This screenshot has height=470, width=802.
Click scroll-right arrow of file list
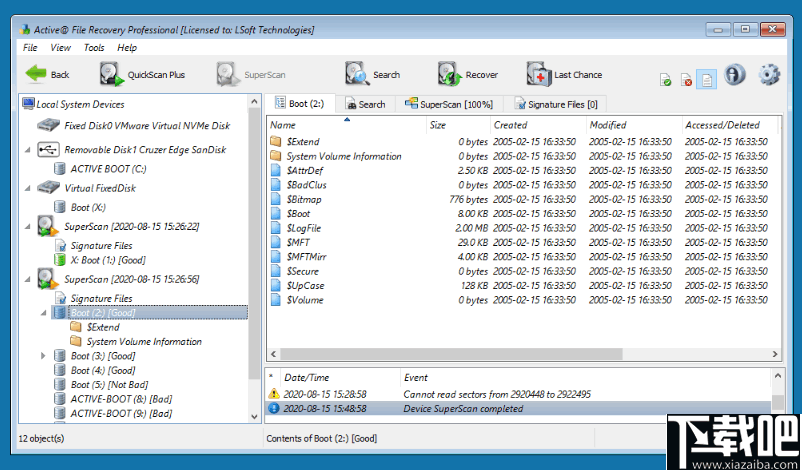click(x=775, y=354)
